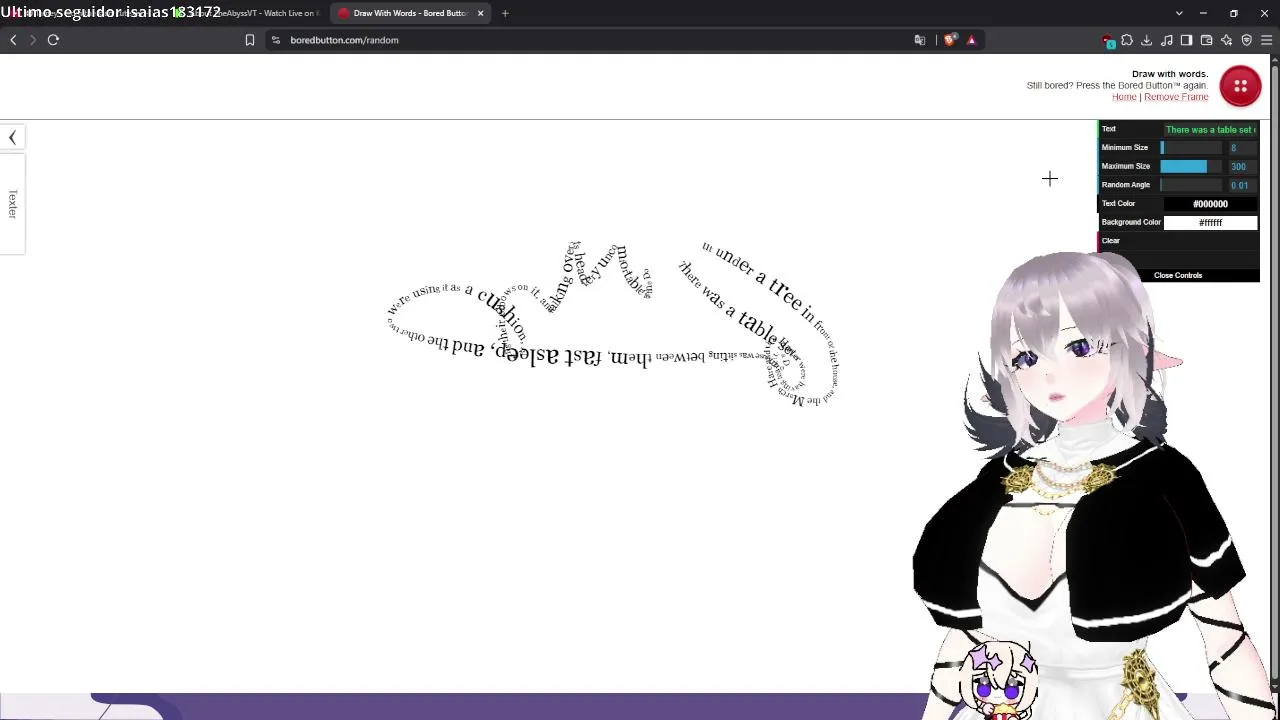1280x720 pixels.
Task: Go forward to the next page
Action: pyautogui.click(x=33, y=40)
